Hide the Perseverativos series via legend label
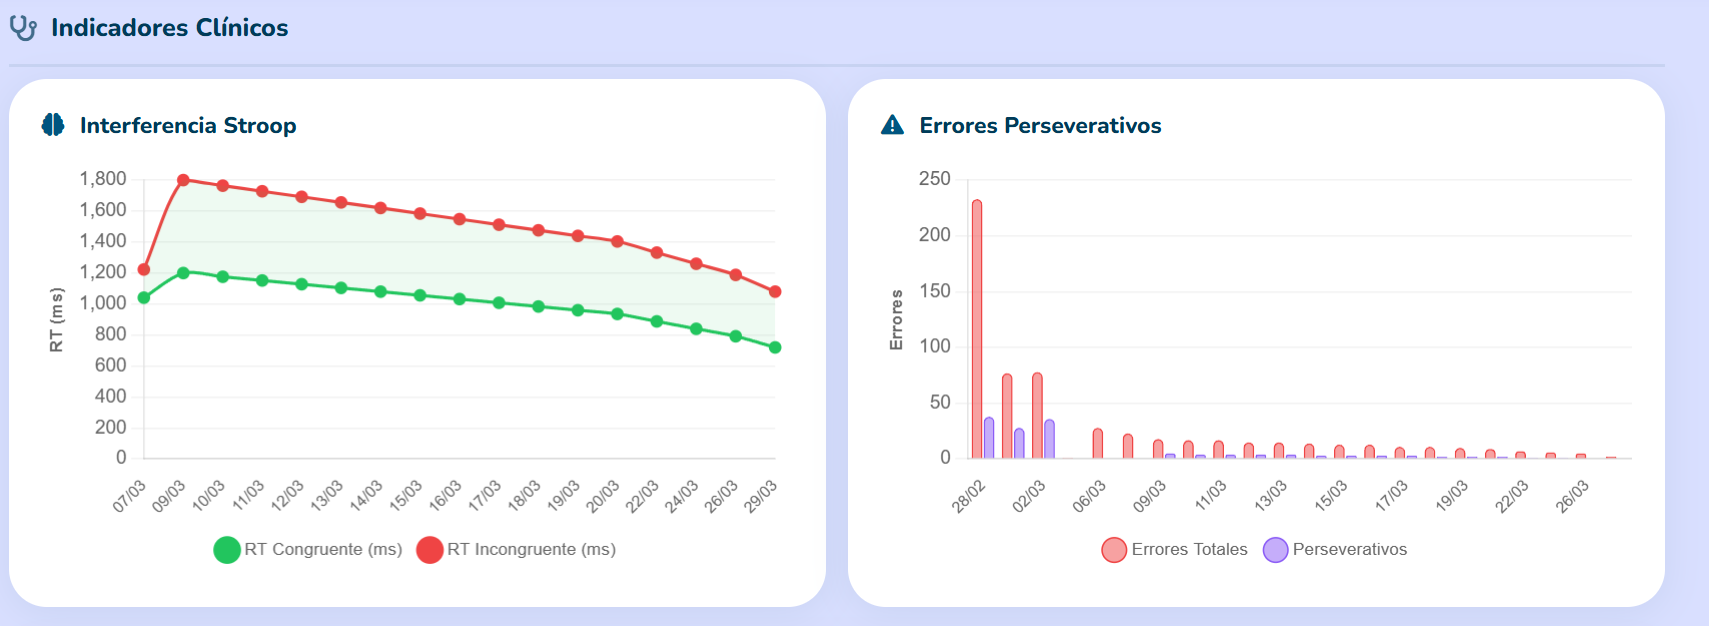Image resolution: width=1709 pixels, height=626 pixels. click(x=1349, y=549)
